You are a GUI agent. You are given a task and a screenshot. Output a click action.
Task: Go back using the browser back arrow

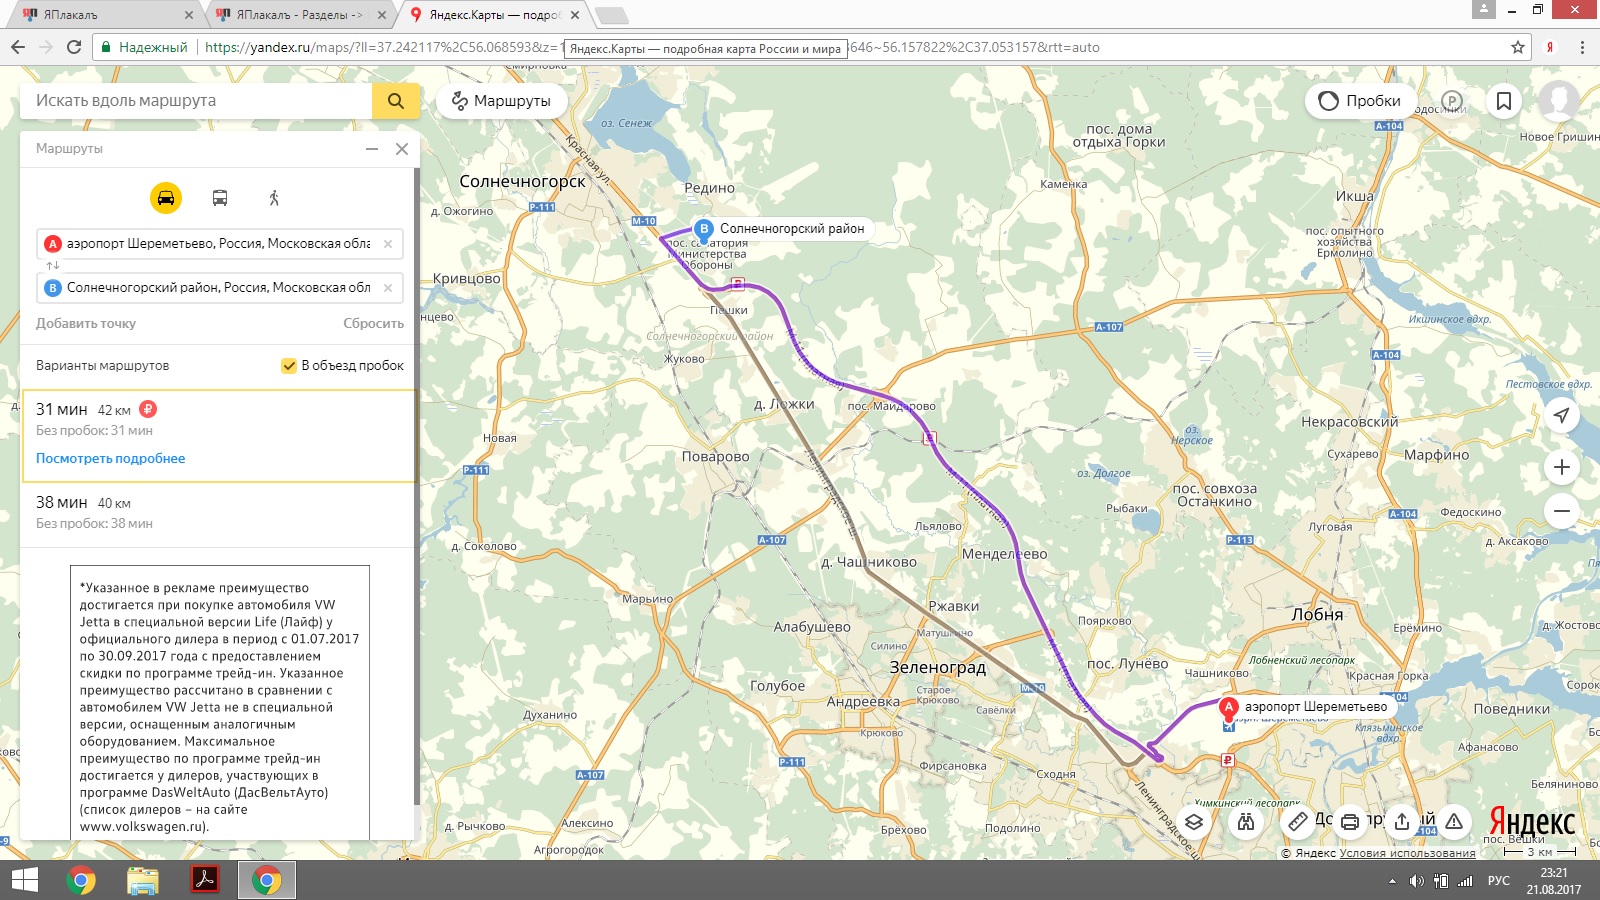[18, 47]
